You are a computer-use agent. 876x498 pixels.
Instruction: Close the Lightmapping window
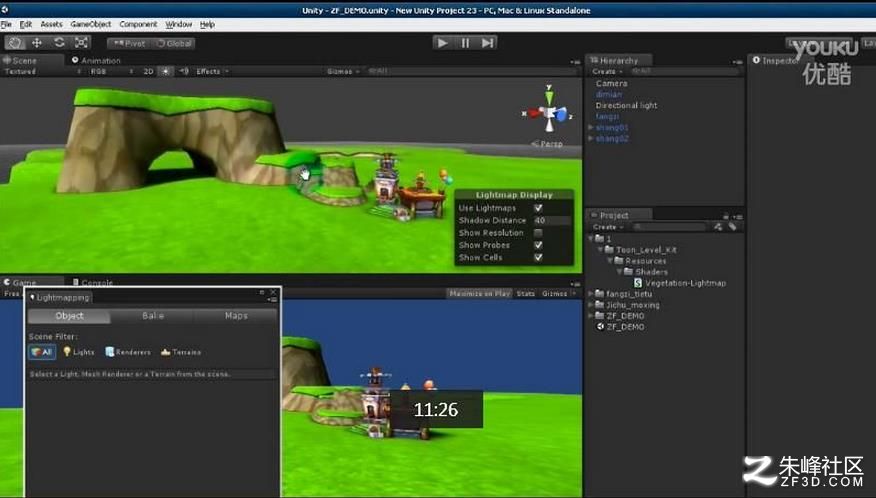click(x=273, y=292)
